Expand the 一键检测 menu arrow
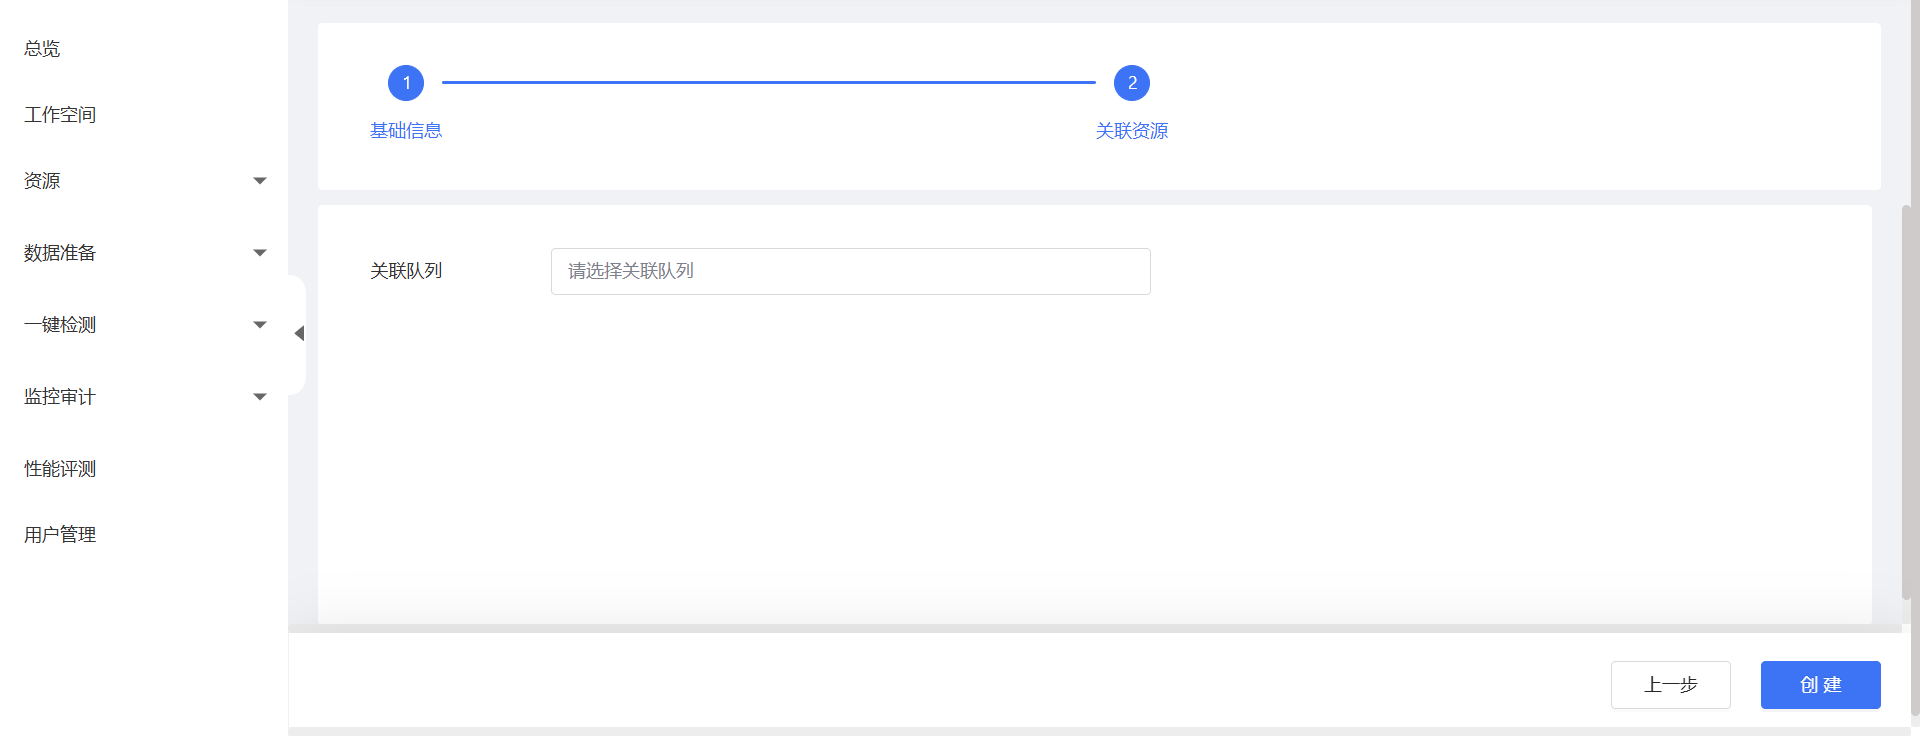The image size is (1920, 738). pyautogui.click(x=260, y=325)
